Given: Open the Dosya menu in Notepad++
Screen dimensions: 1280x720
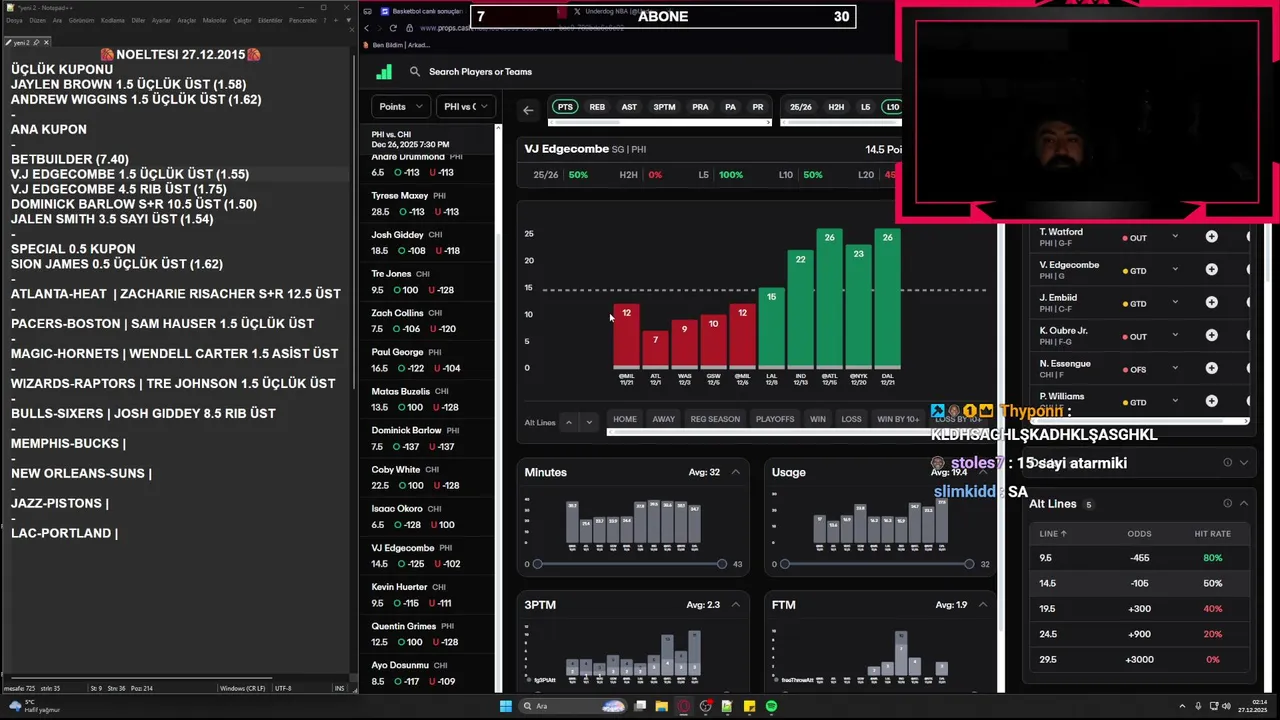Looking at the screenshot, I should click(x=14, y=20).
